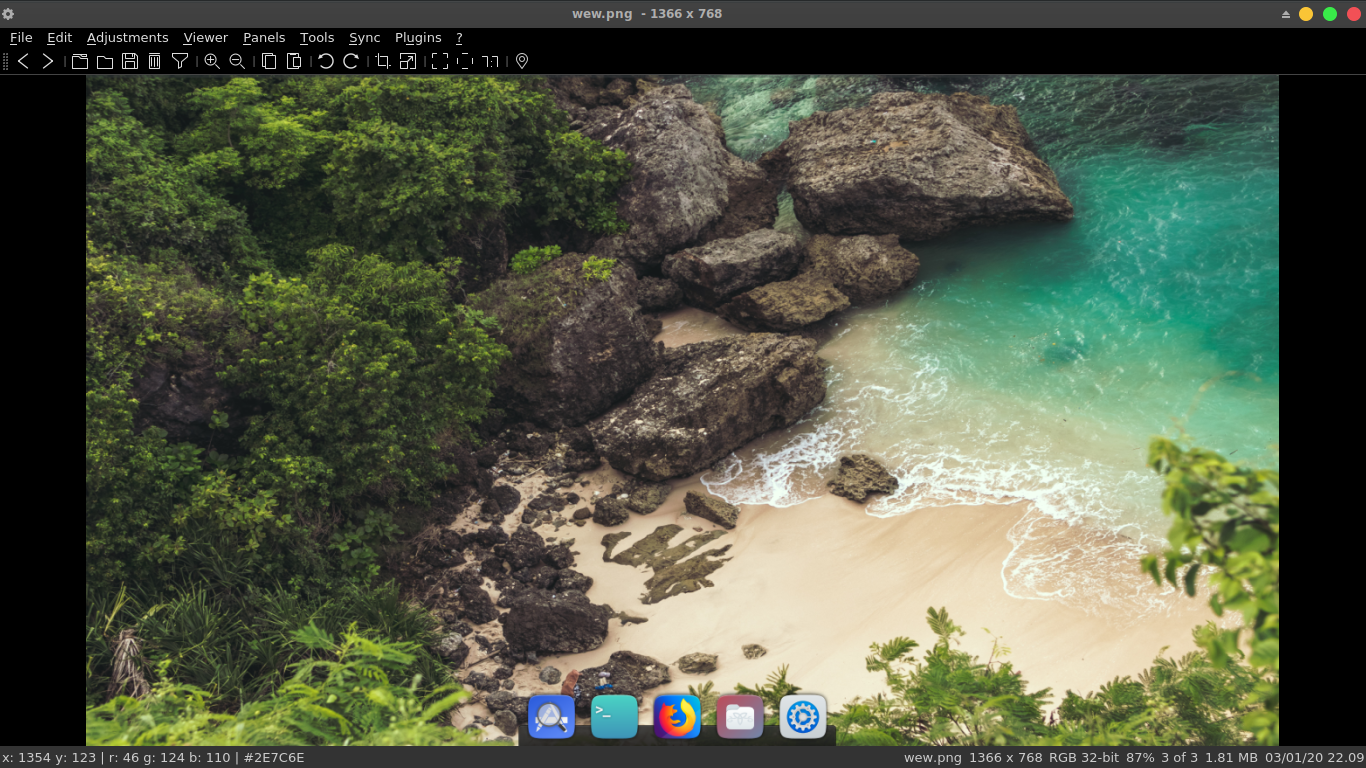Go to the previous image
Screen dimensions: 1366x768
(23, 61)
